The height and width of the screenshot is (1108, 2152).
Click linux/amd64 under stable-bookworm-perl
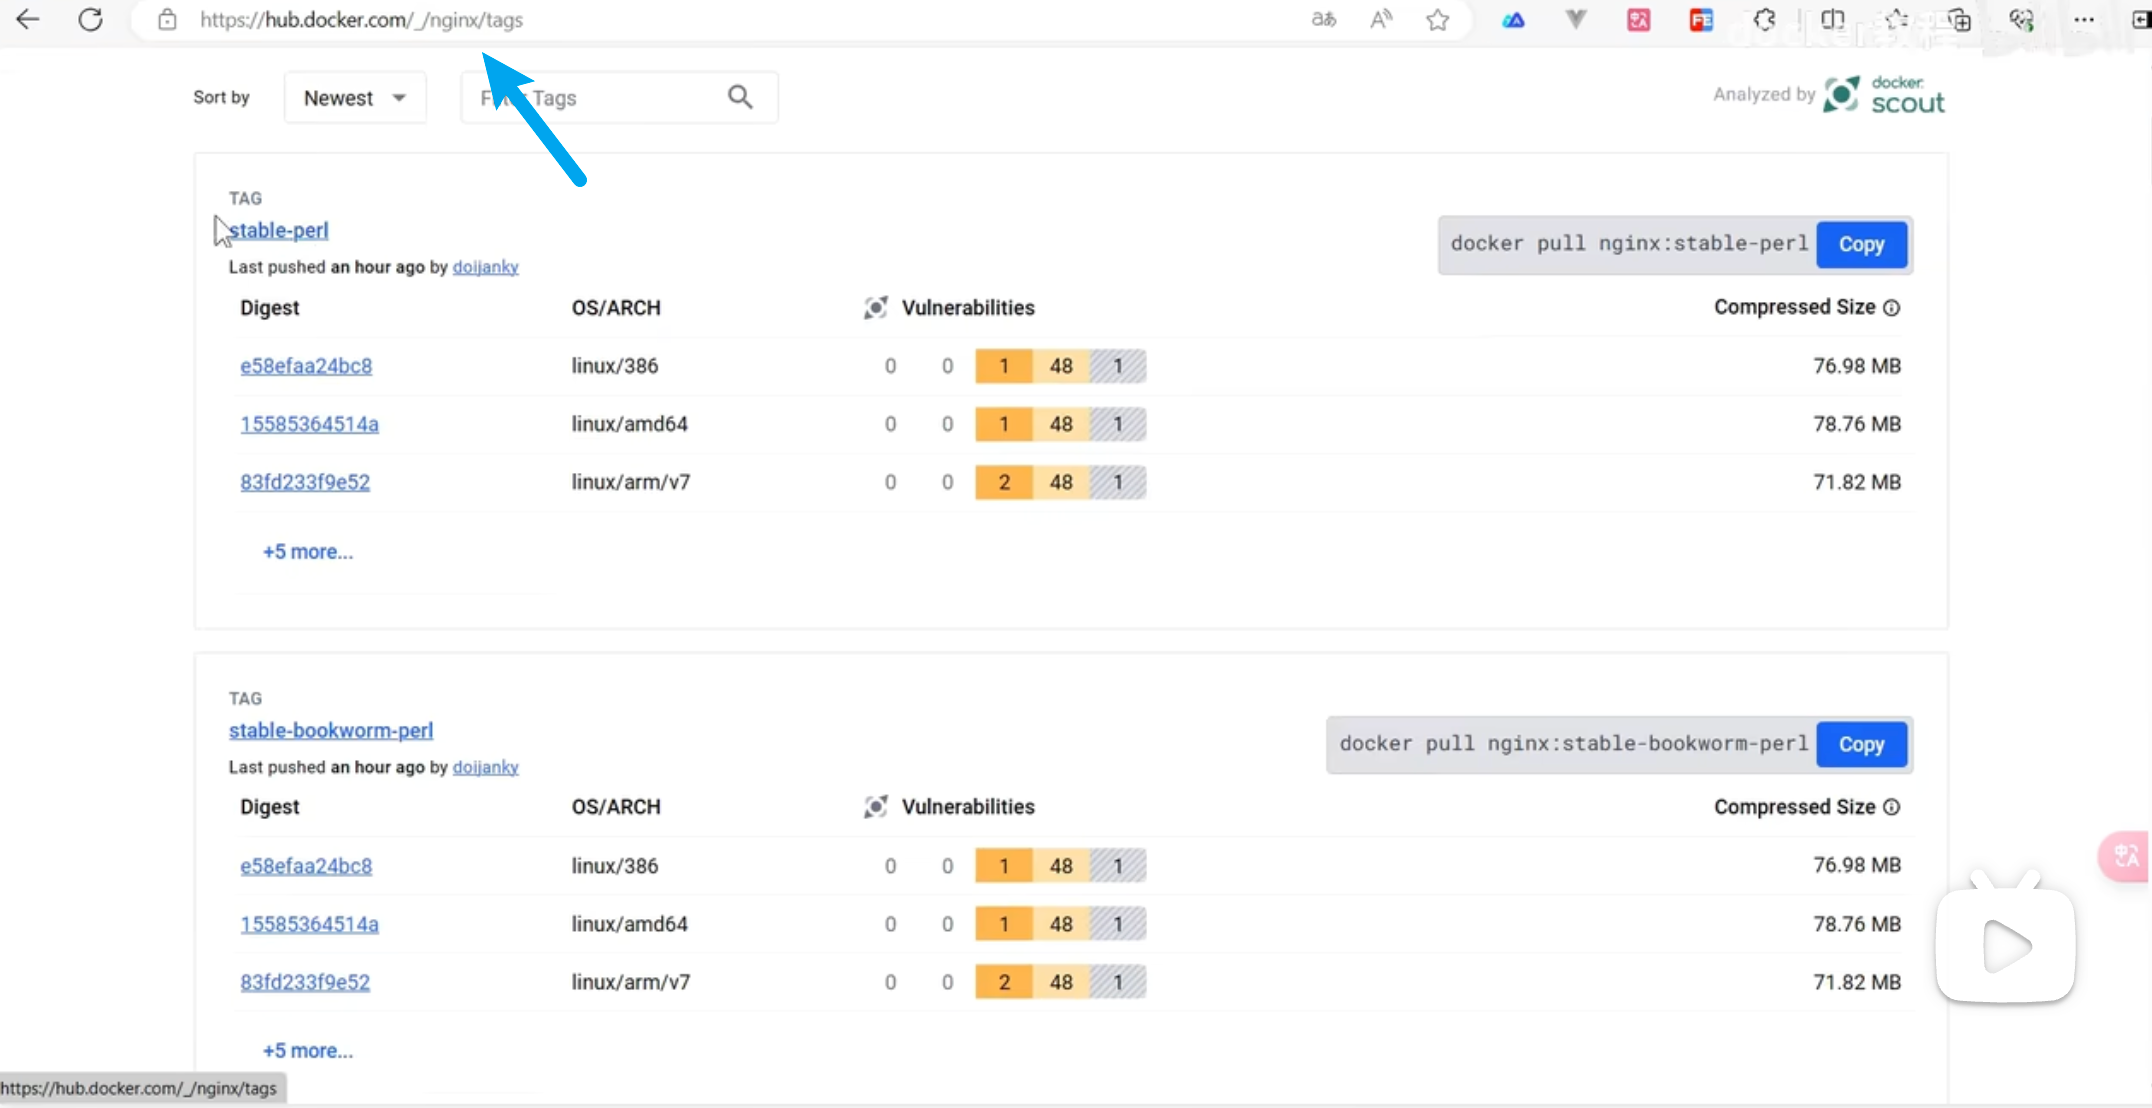630,924
